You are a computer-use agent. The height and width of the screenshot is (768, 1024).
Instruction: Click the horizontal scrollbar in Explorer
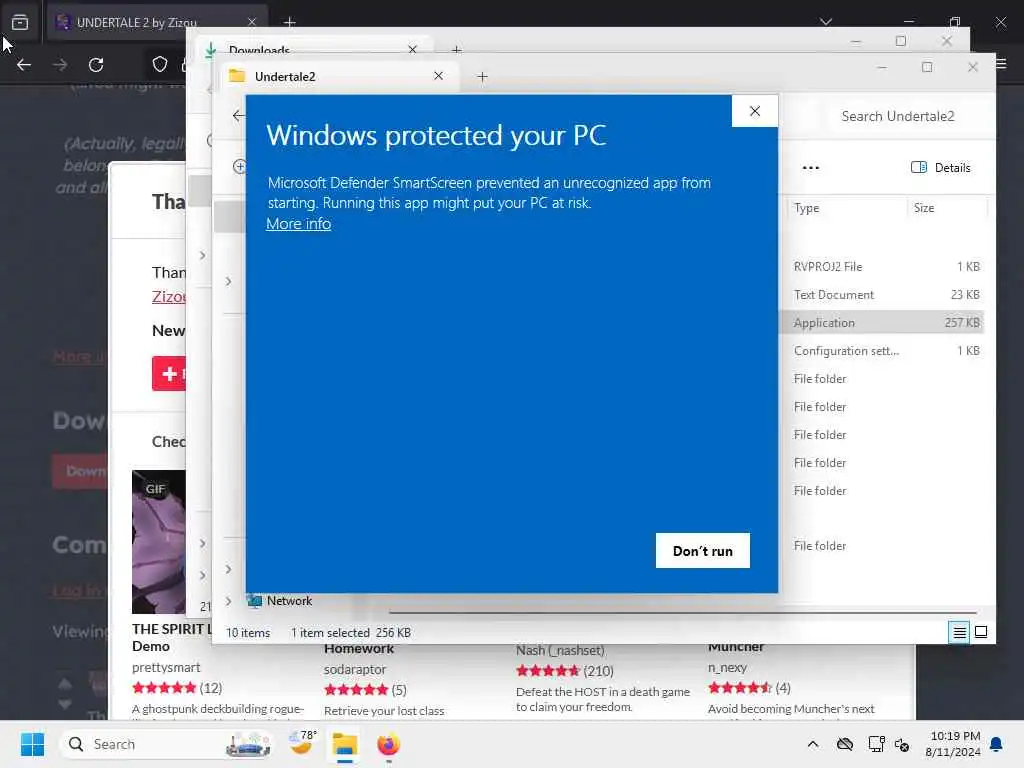coord(682,613)
